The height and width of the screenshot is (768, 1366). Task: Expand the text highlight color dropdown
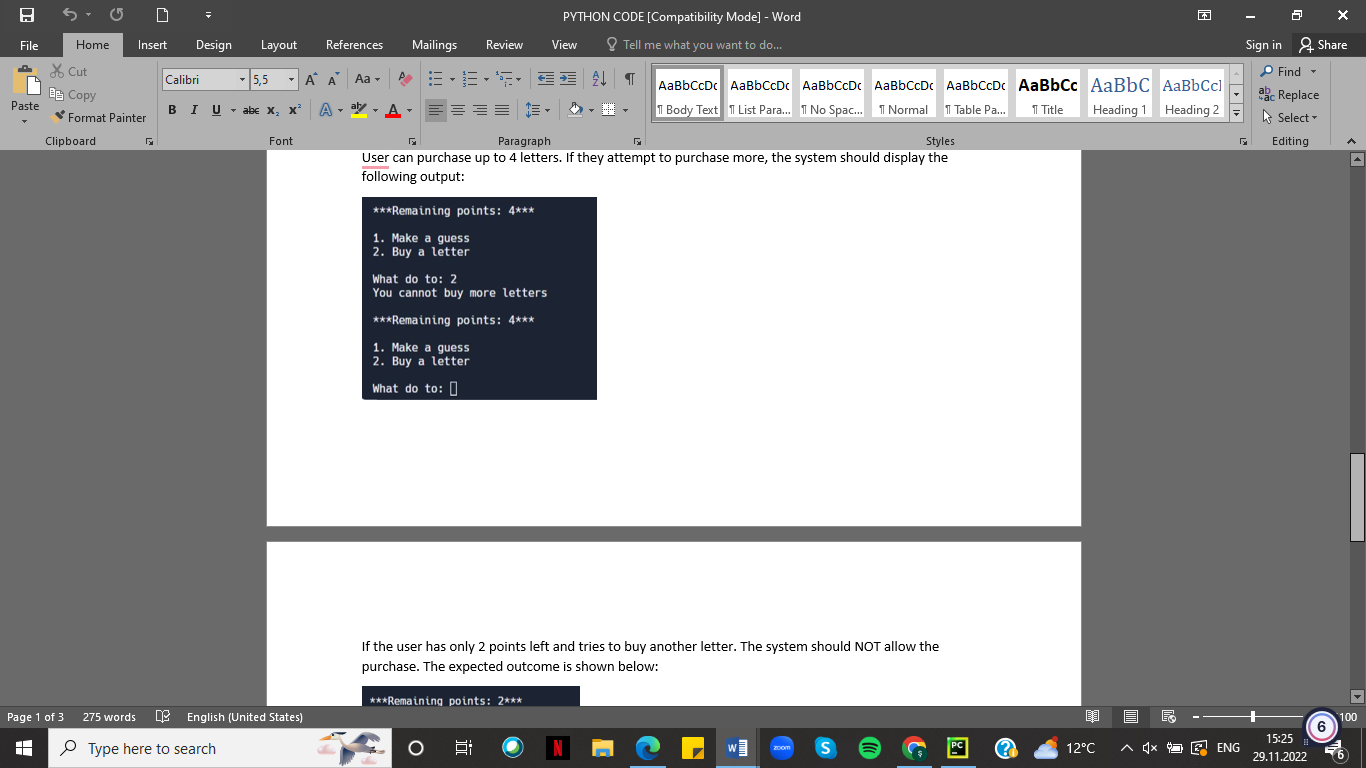373,111
